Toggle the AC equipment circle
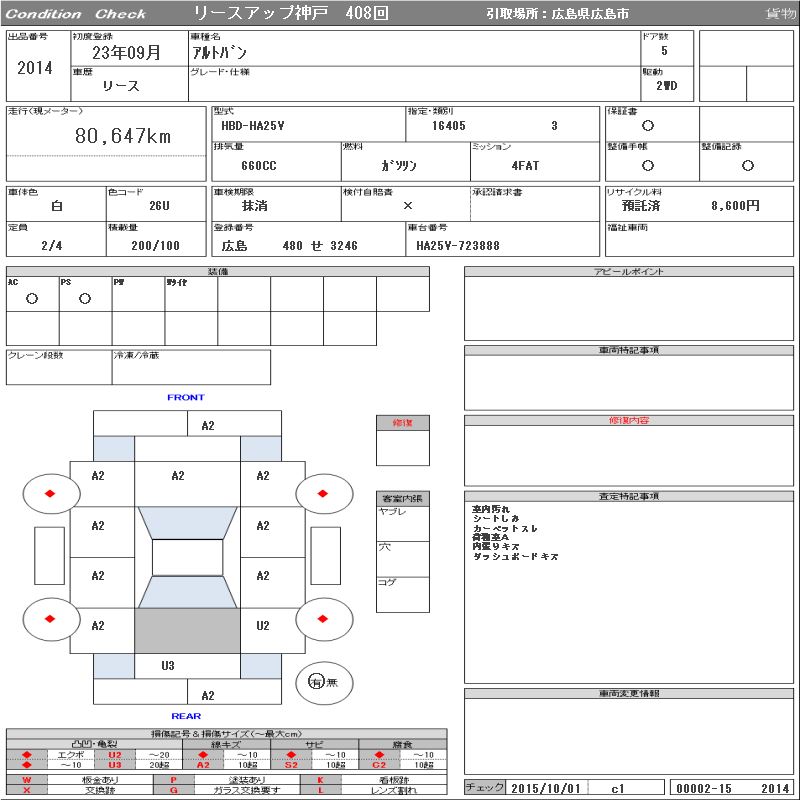Screen dimensions: 800x800 point(32,298)
